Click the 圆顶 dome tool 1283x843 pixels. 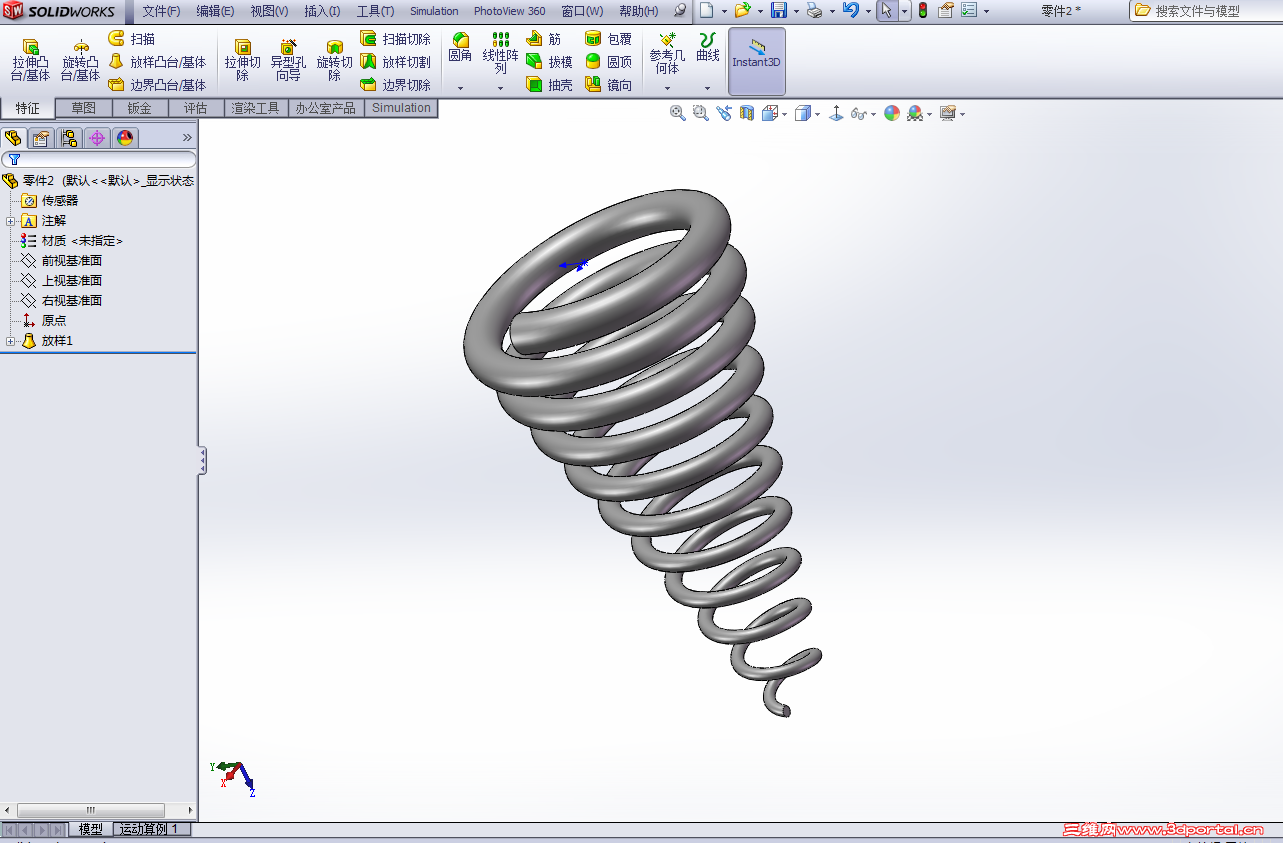[x=608, y=62]
